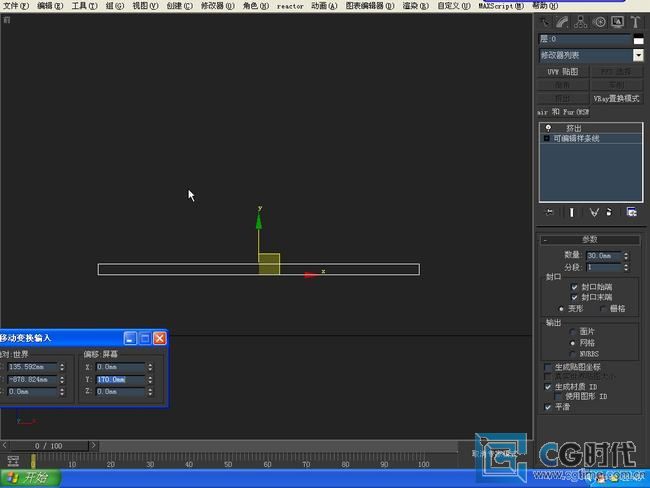Open the 修改器列表 dropdown arrow
This screenshot has height=488, width=650.
pos(638,55)
